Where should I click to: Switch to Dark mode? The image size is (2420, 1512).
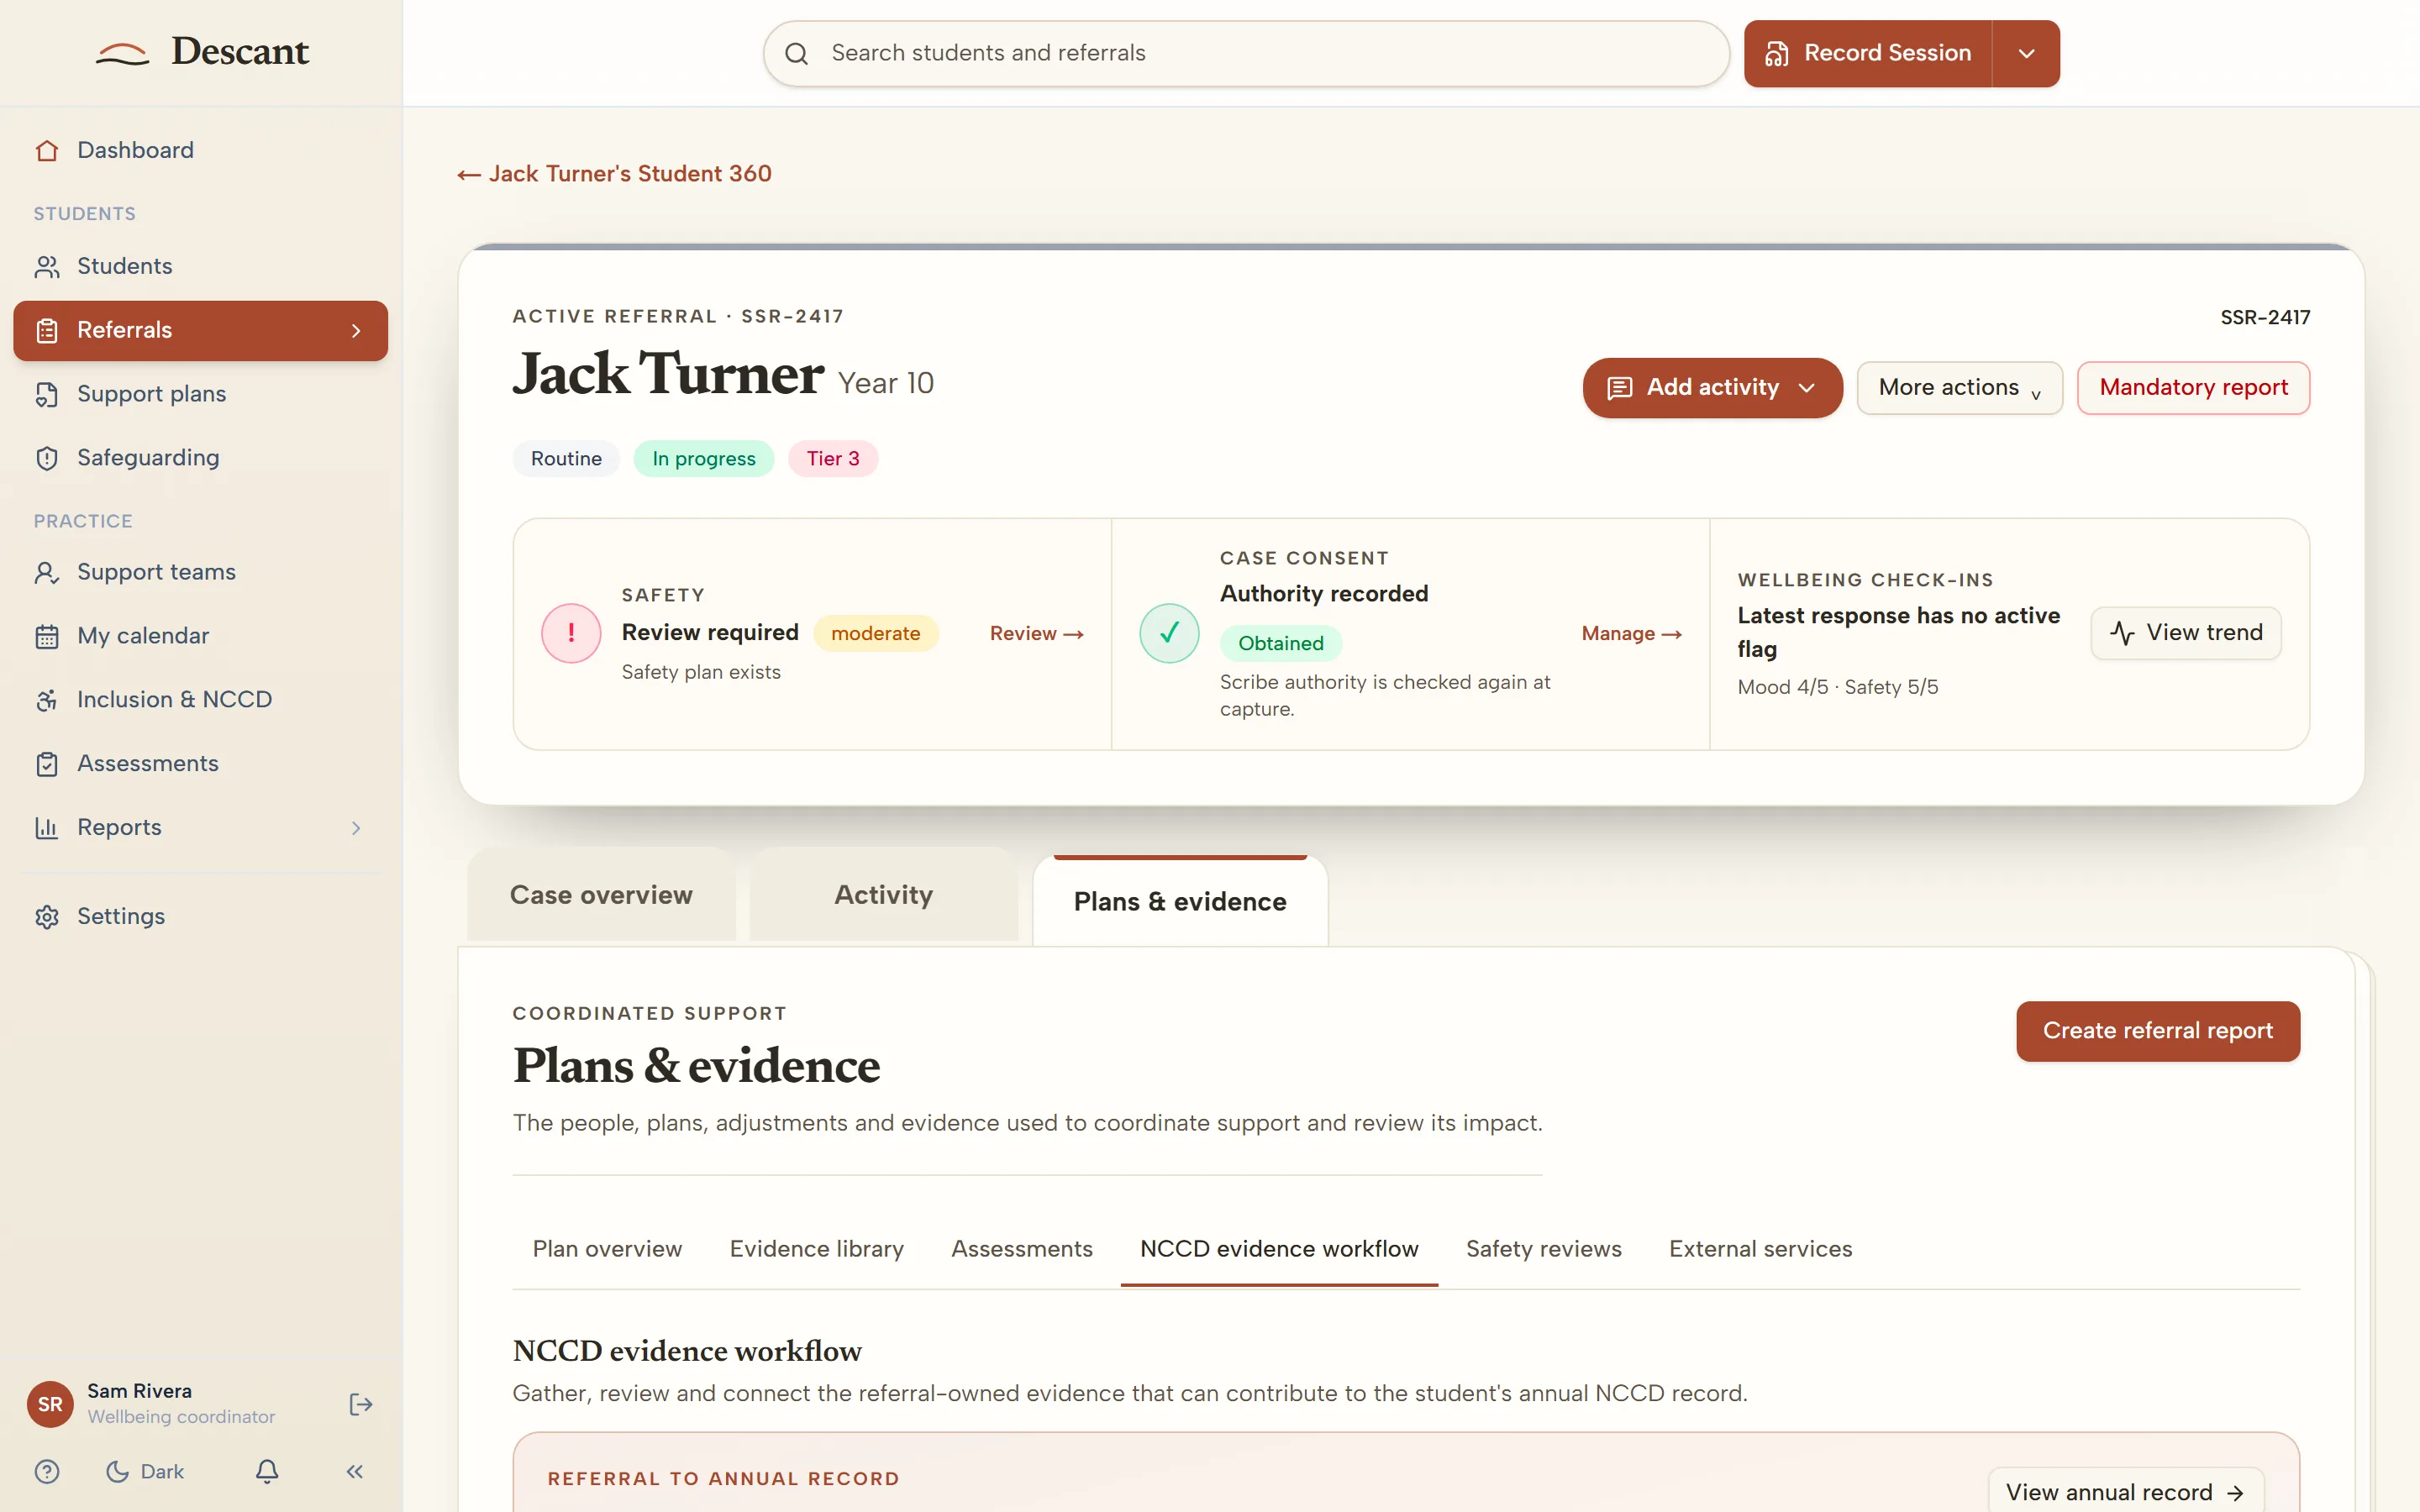(x=146, y=1471)
